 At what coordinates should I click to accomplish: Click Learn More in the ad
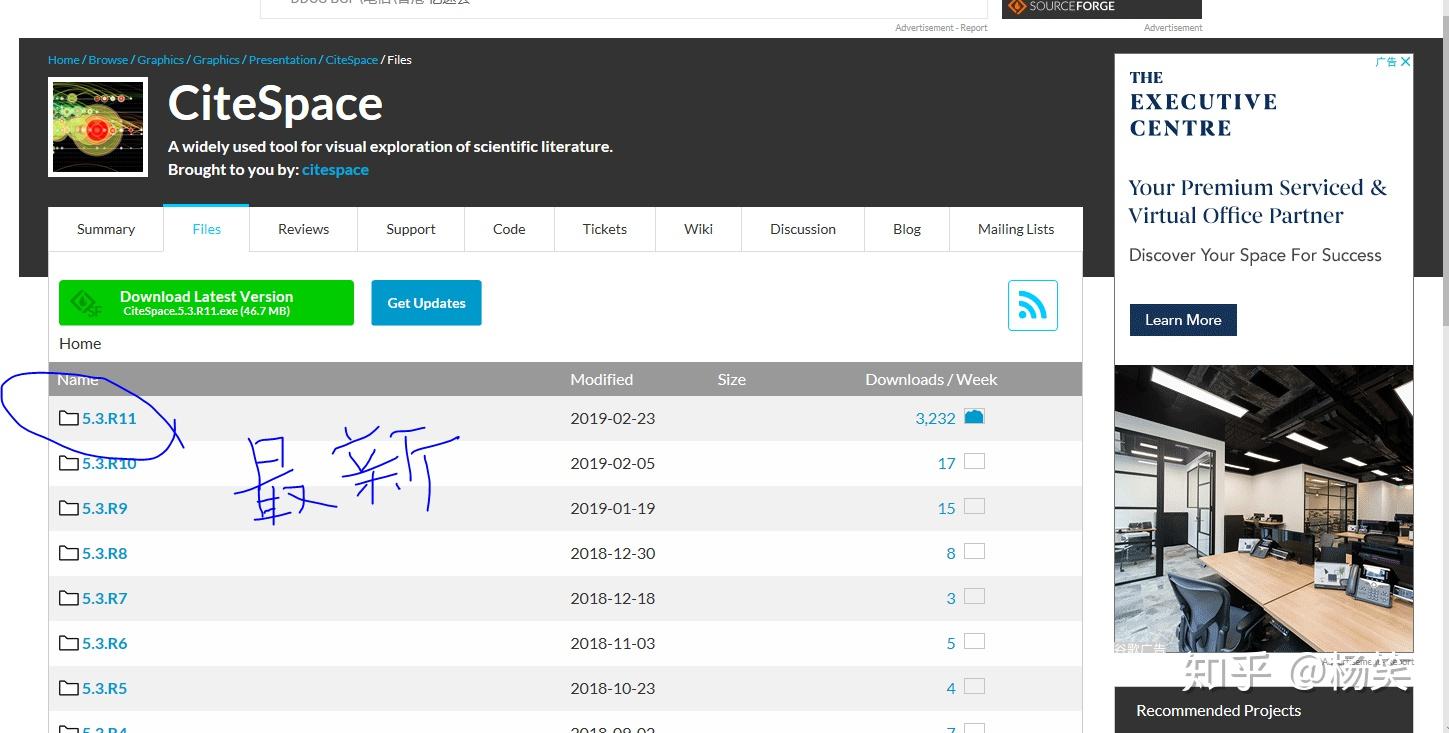(x=1183, y=320)
